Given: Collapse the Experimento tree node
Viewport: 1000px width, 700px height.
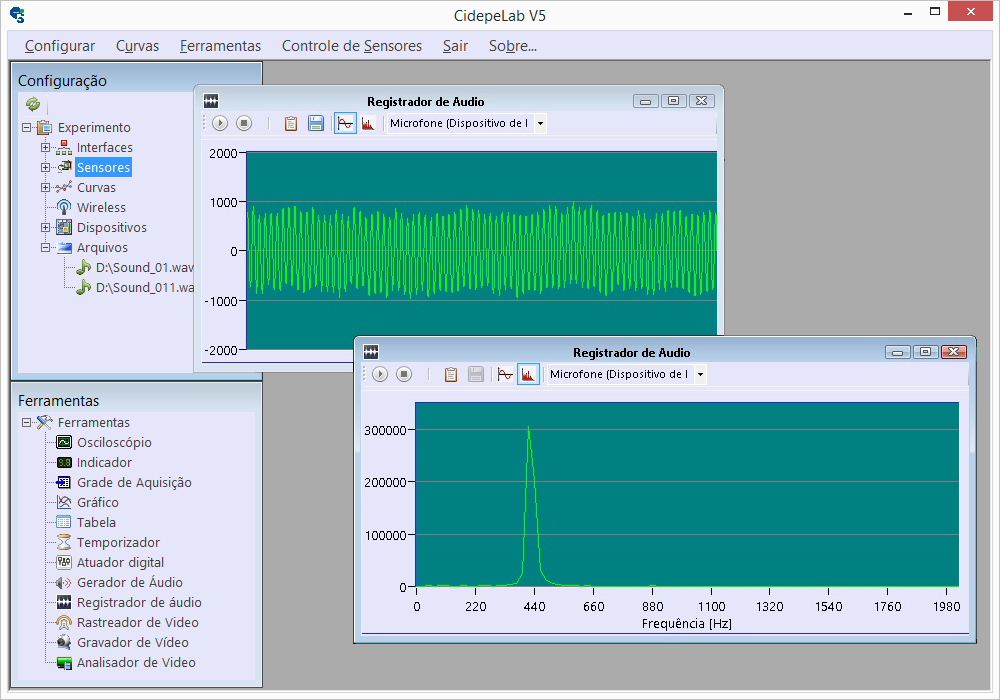Looking at the screenshot, I should 26,128.
